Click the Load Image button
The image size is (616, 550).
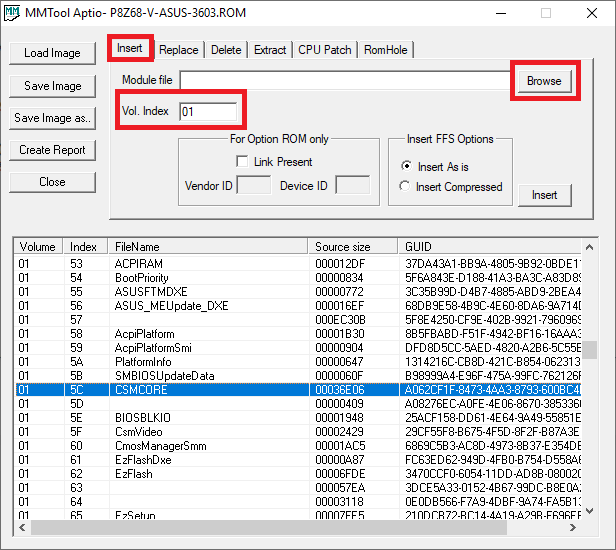52,53
